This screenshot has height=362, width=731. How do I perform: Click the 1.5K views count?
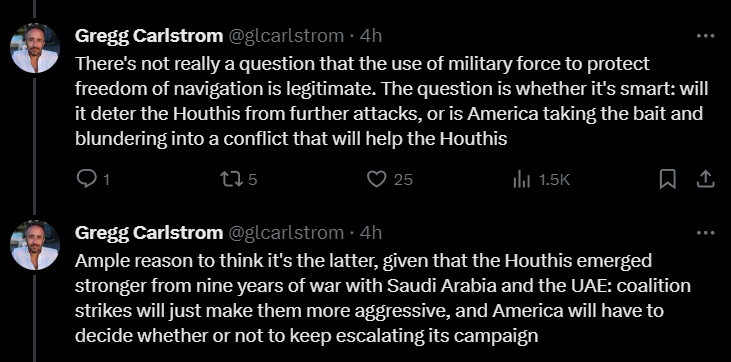pyautogui.click(x=554, y=180)
